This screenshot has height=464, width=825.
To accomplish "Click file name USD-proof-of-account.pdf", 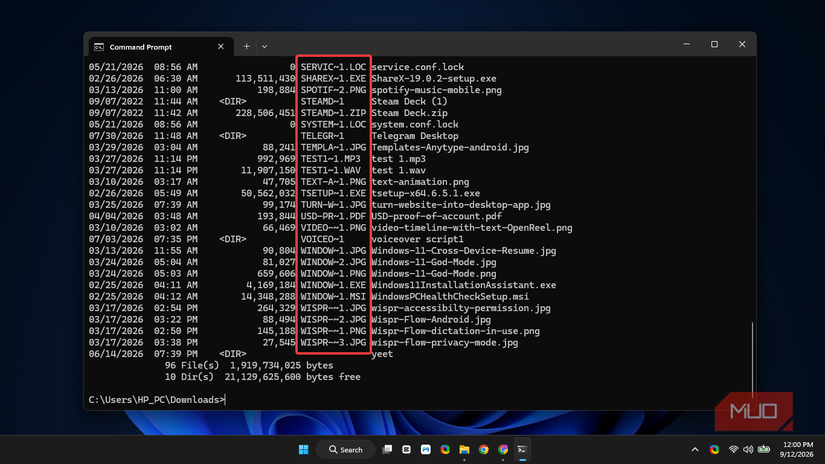I will (437, 216).
